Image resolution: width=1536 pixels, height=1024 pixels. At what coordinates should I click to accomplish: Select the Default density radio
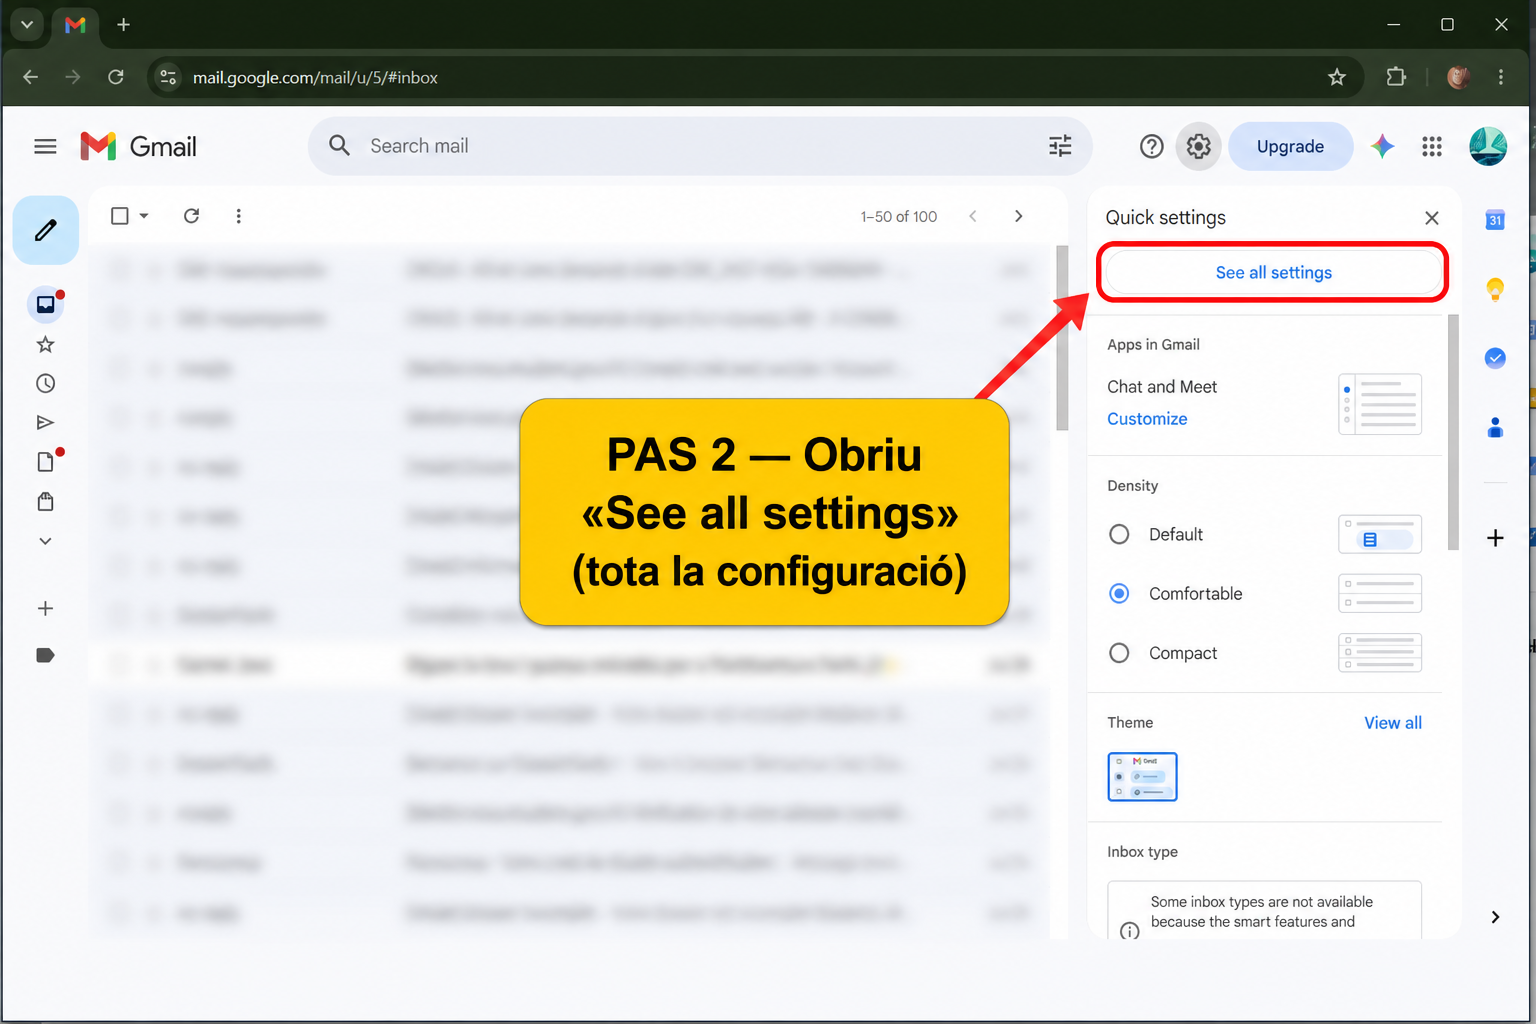(1119, 535)
